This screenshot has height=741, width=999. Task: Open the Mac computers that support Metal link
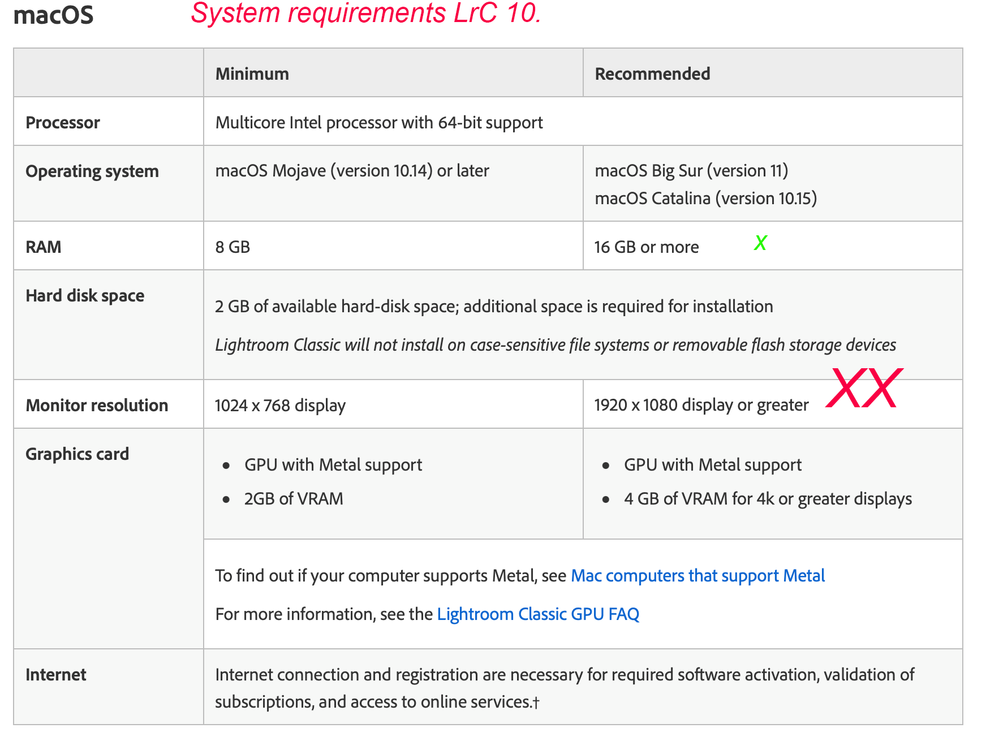(x=697, y=576)
